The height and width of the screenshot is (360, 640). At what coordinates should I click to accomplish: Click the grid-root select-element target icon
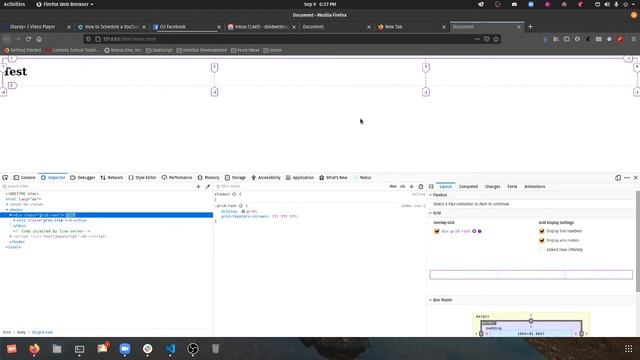(x=474, y=231)
